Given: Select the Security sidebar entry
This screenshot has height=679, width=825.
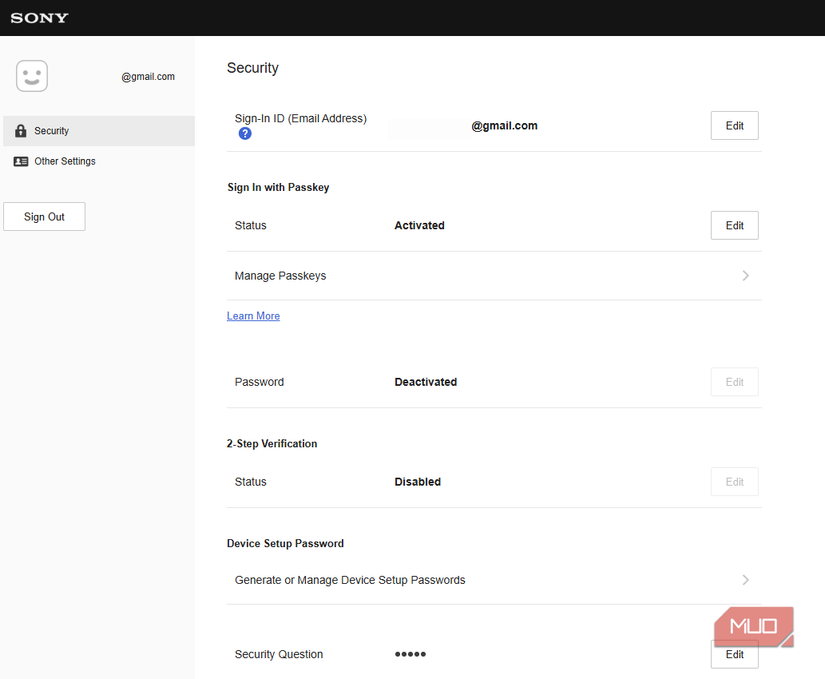Looking at the screenshot, I should pos(51,130).
